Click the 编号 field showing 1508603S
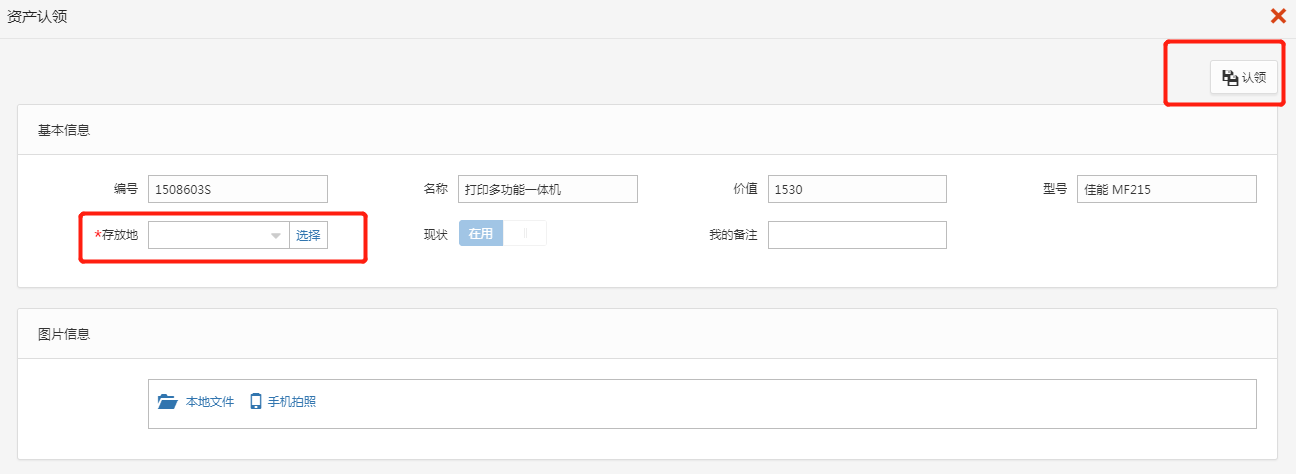The width and height of the screenshot is (1296, 474). coord(237,189)
